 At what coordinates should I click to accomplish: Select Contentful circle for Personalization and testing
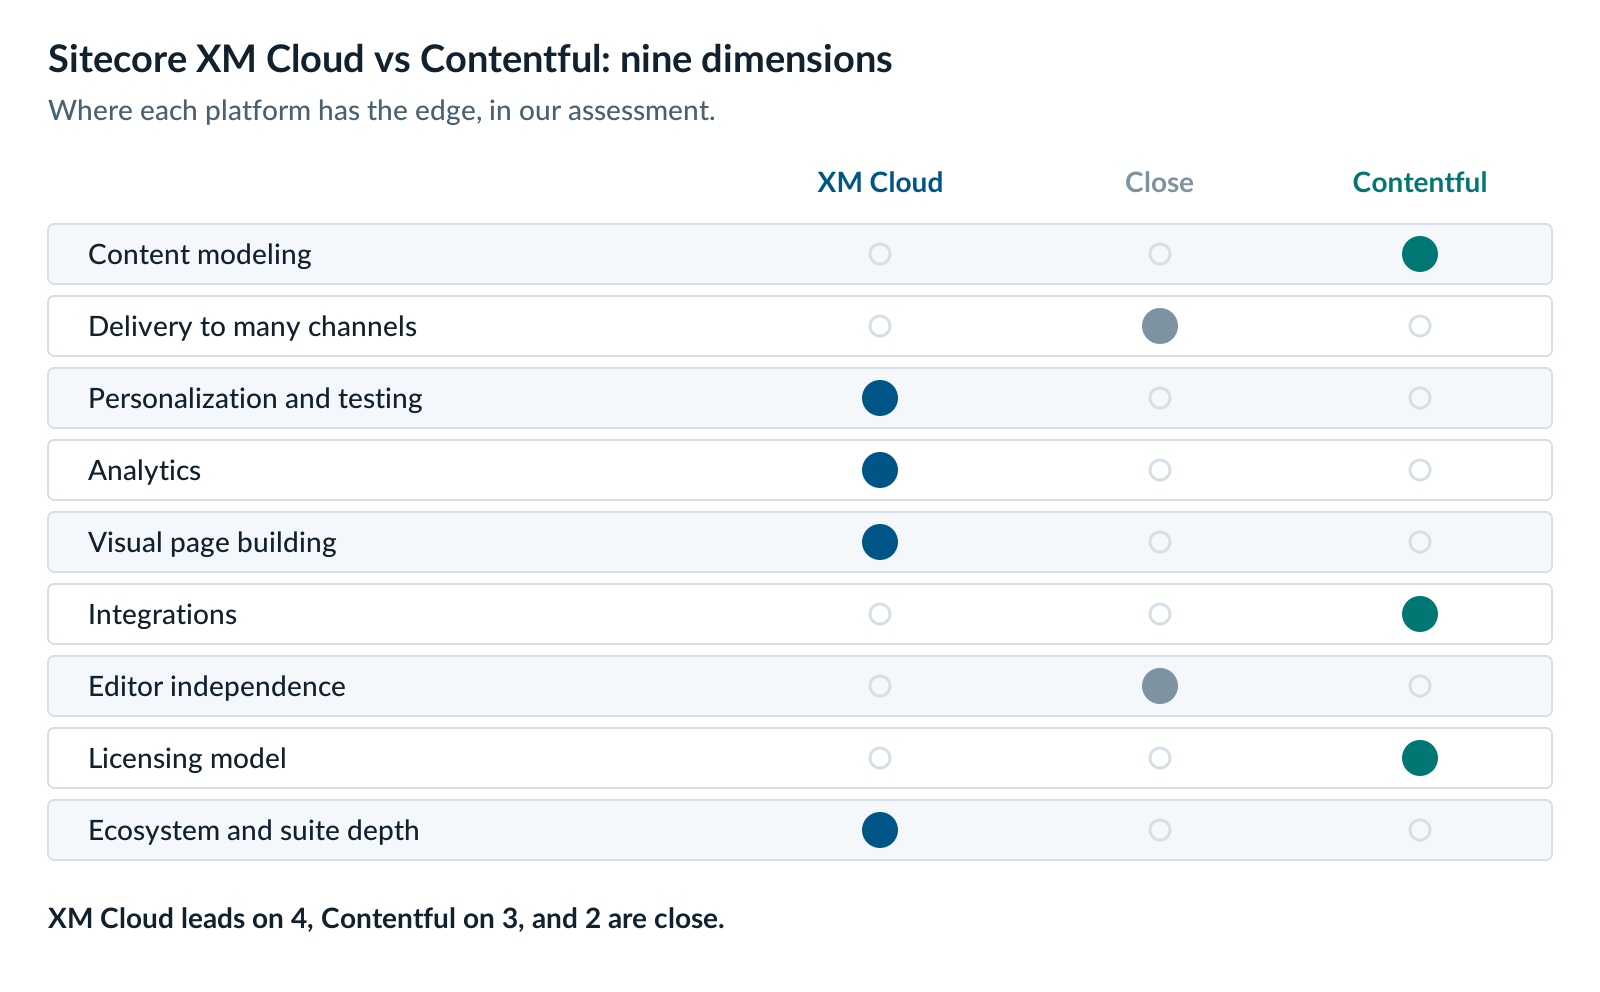point(1419,398)
